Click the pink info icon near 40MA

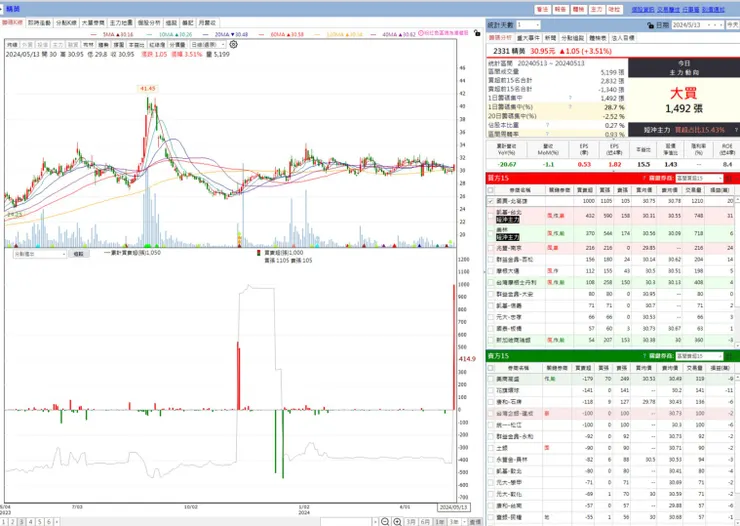coord(421,33)
